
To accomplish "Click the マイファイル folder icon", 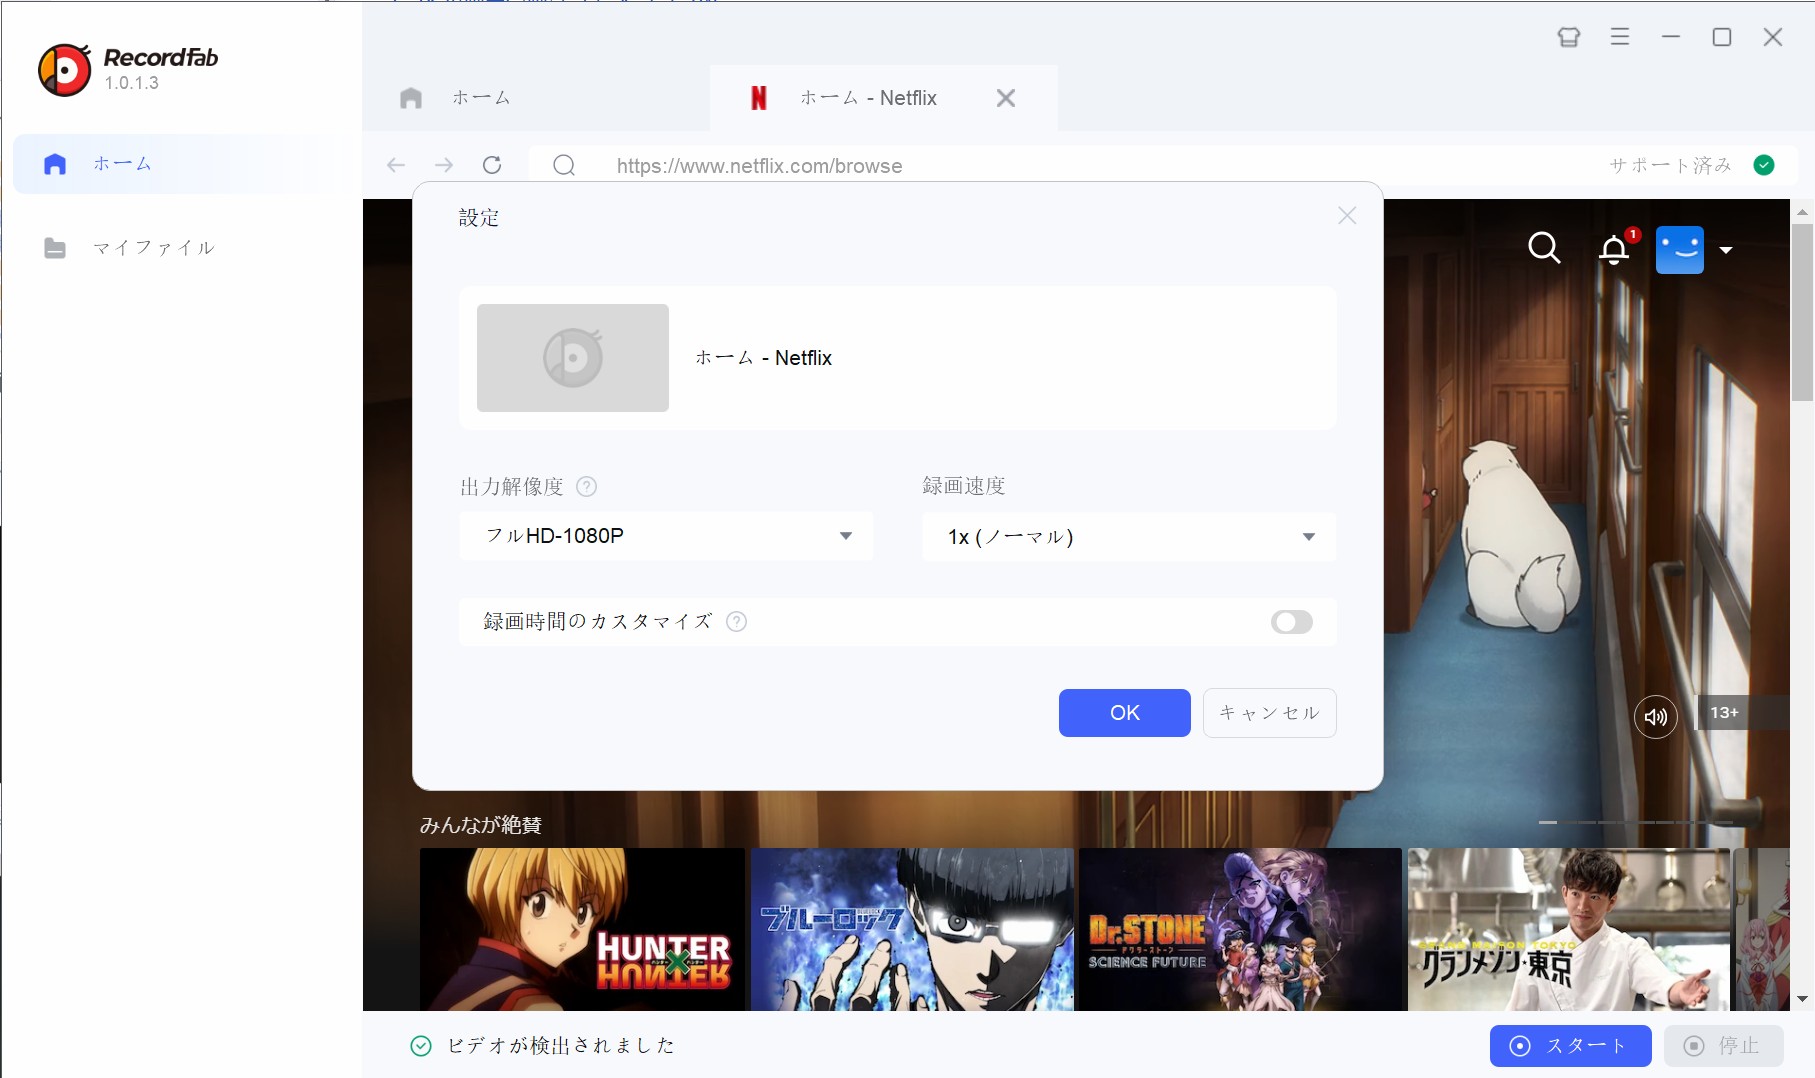I will 55,248.
